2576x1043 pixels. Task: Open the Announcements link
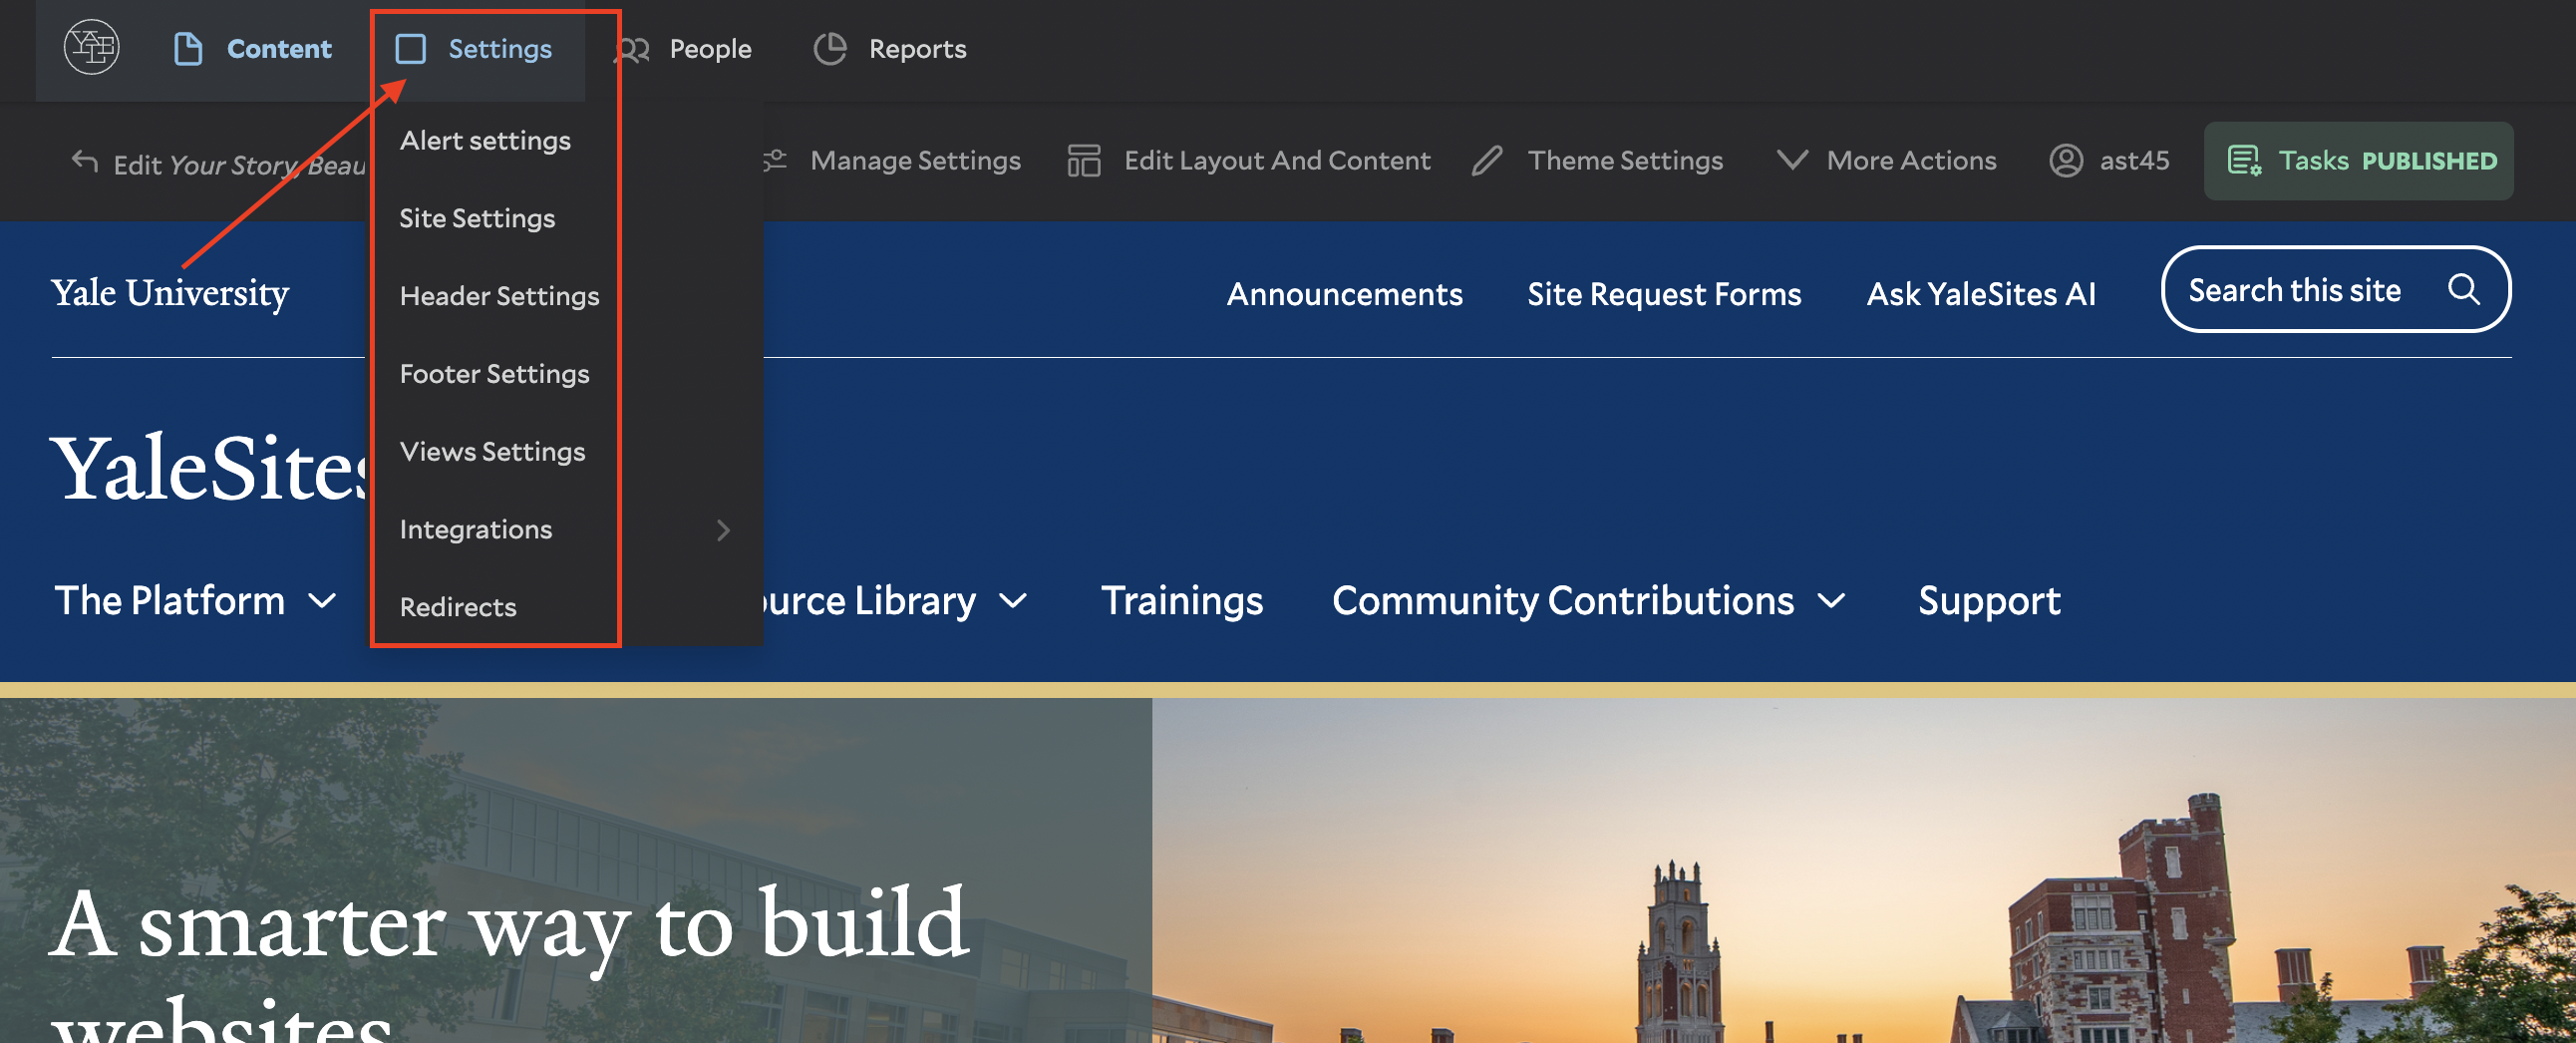(x=1344, y=293)
